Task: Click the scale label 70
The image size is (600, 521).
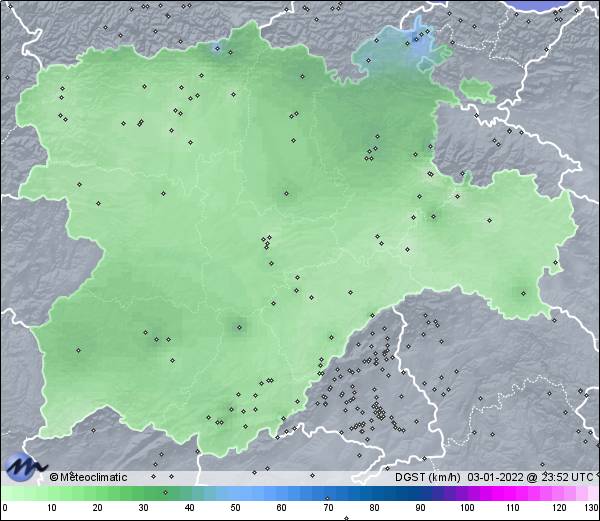Action: pyautogui.click(x=328, y=508)
